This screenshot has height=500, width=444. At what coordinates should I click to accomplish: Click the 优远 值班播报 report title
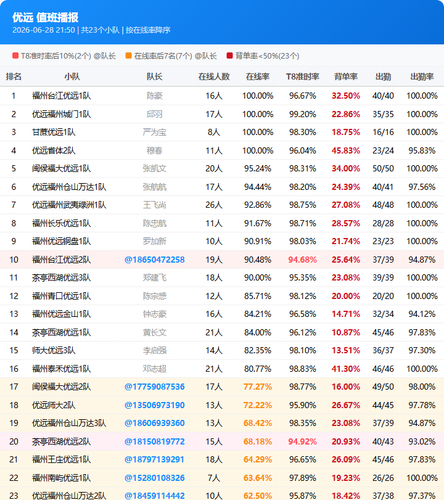coord(45,17)
